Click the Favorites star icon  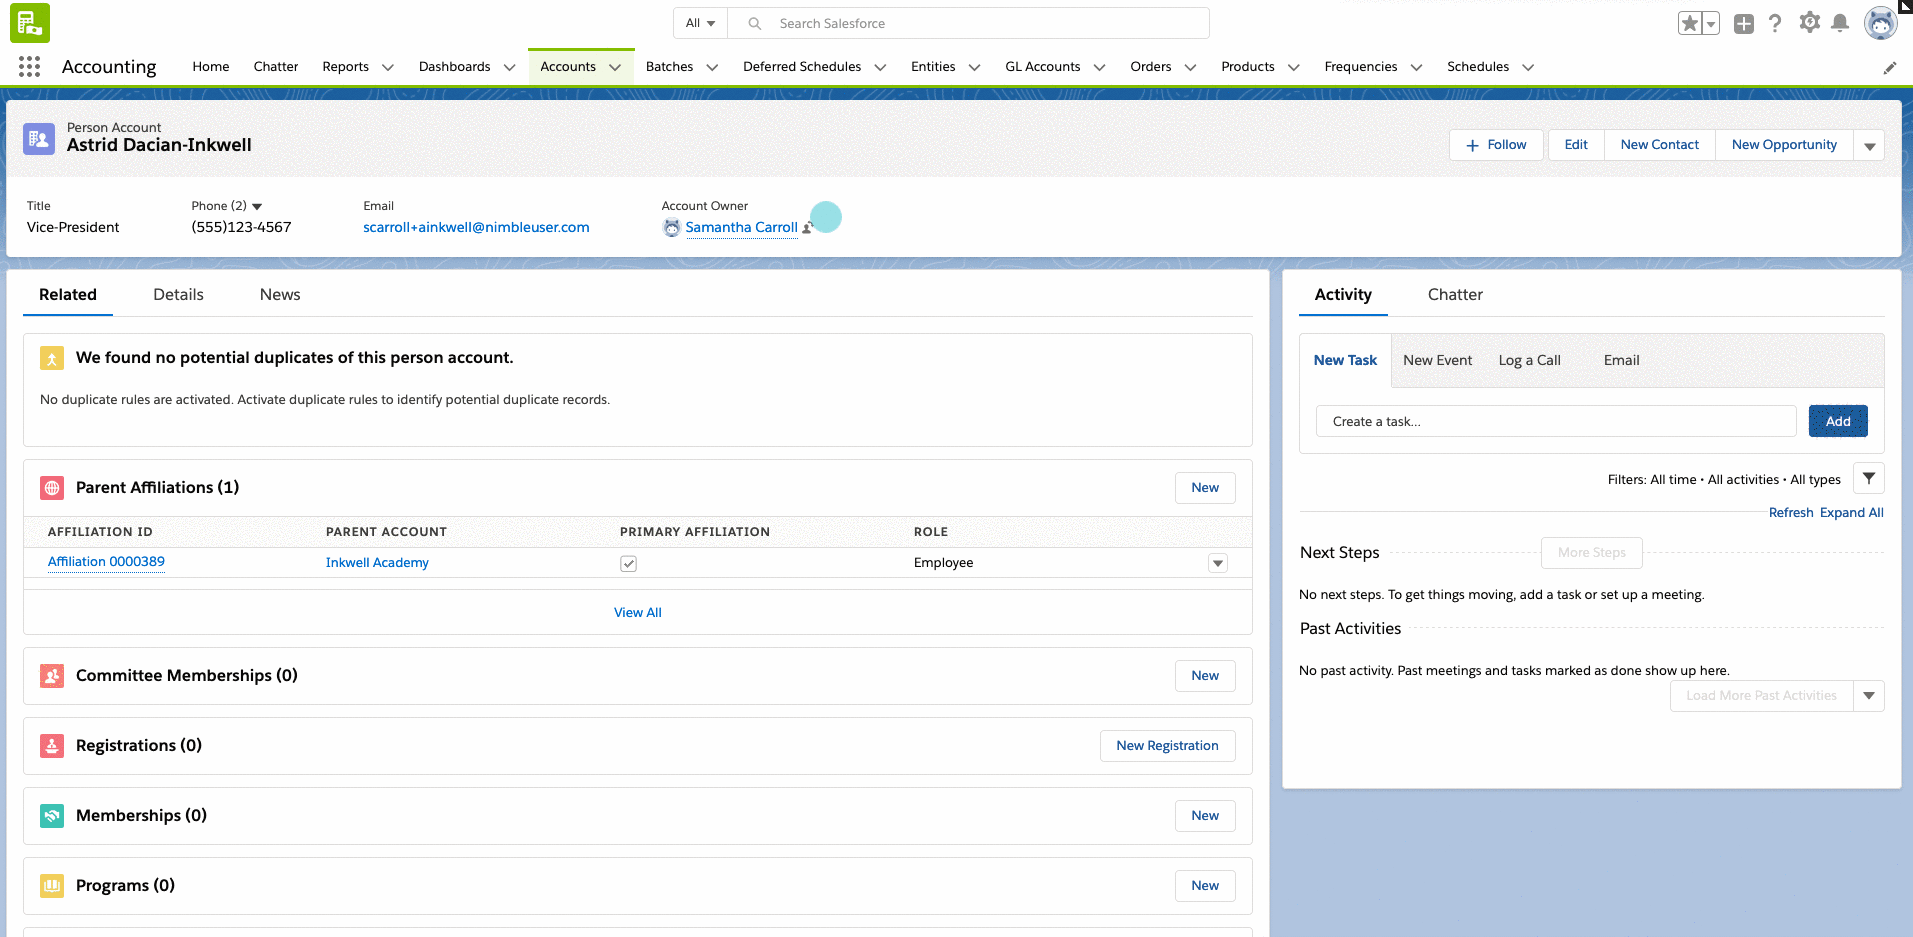click(1689, 23)
